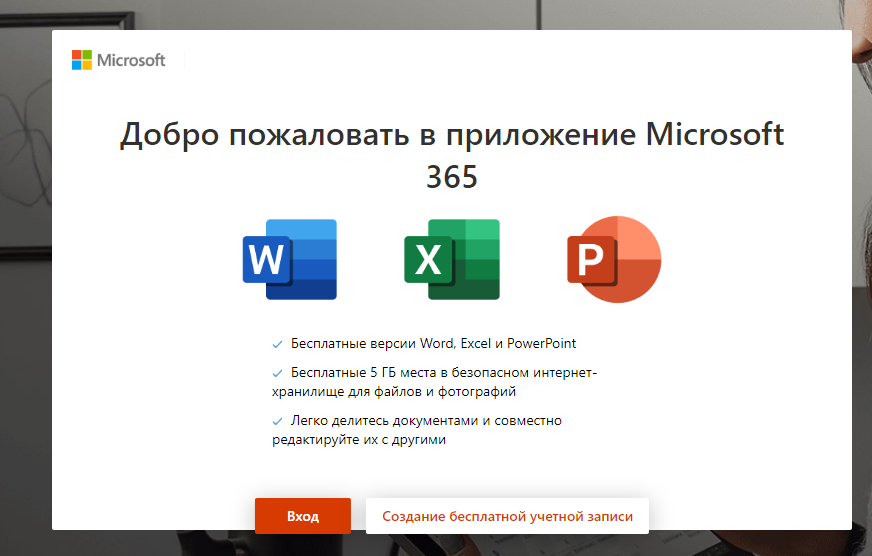Click the Microsoft logo
The width and height of the screenshot is (872, 556).
click(118, 60)
